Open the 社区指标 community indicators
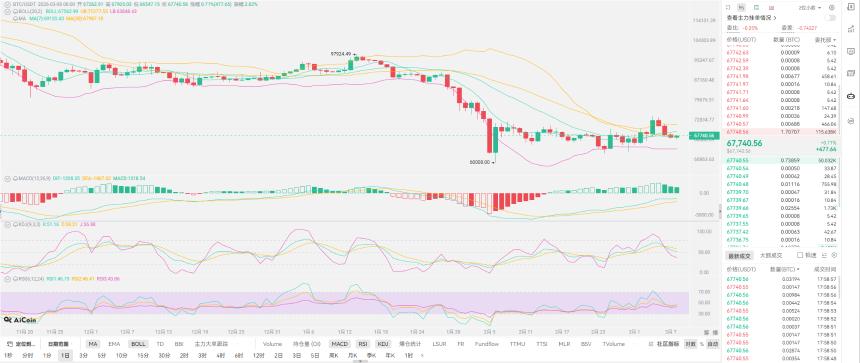Viewport: 860px width, 363px height. click(669, 344)
